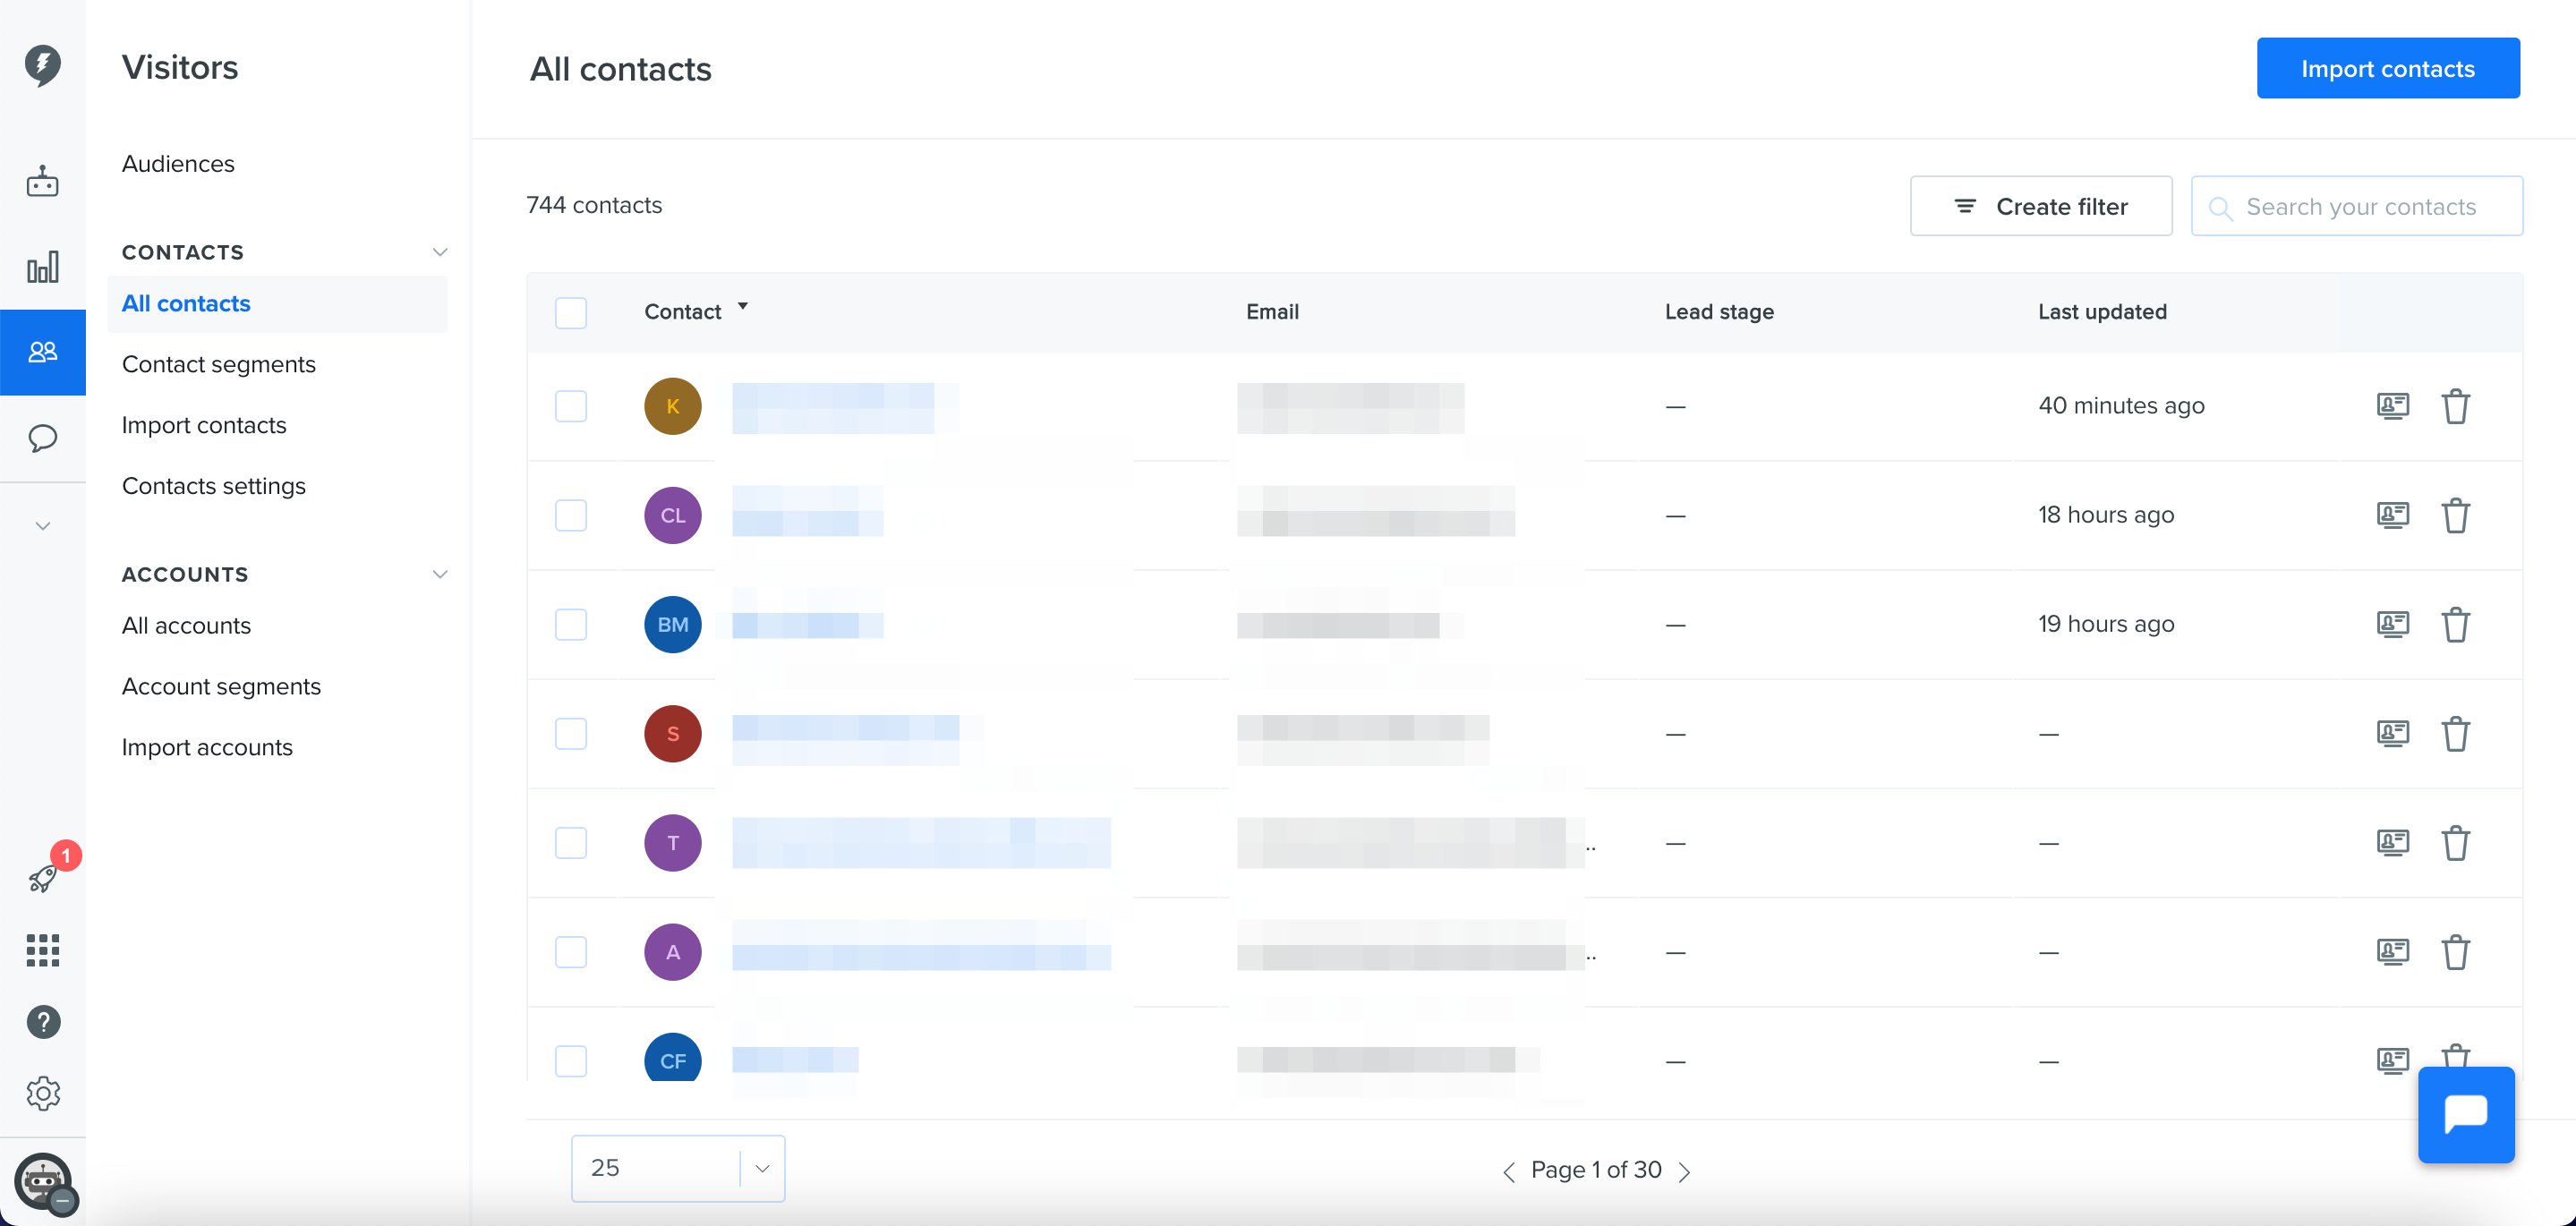Go to next page arrow
The width and height of the screenshot is (2576, 1226).
tap(1685, 1171)
